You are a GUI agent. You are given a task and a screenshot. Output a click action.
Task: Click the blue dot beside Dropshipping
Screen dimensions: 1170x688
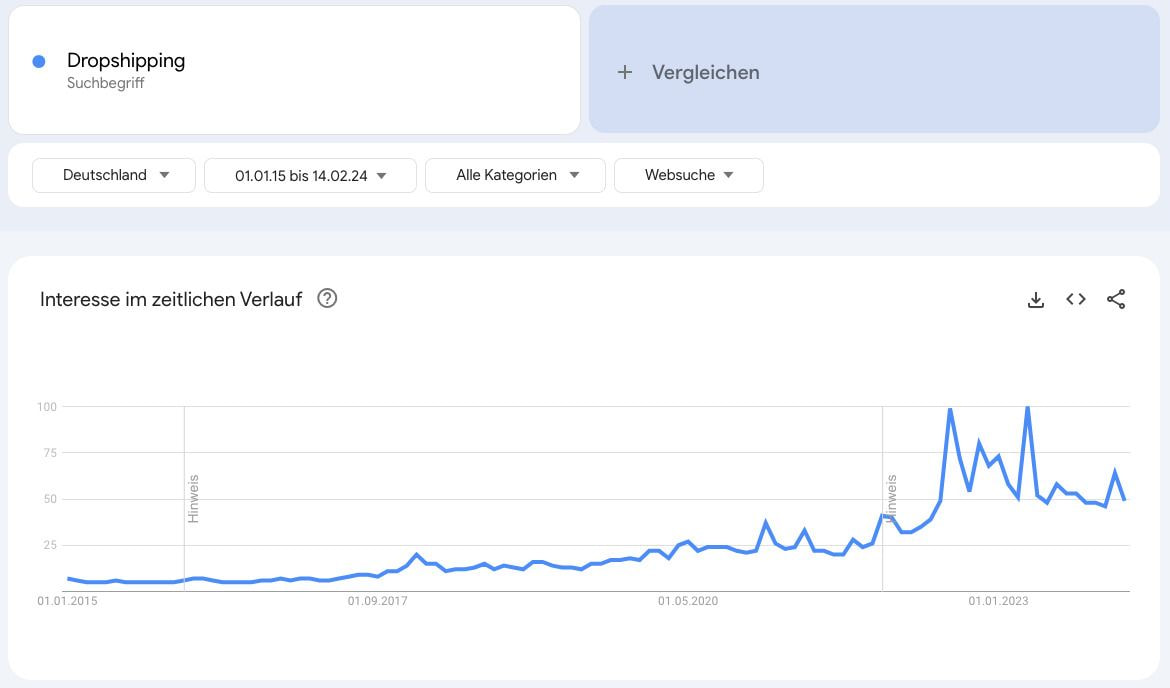click(x=39, y=61)
